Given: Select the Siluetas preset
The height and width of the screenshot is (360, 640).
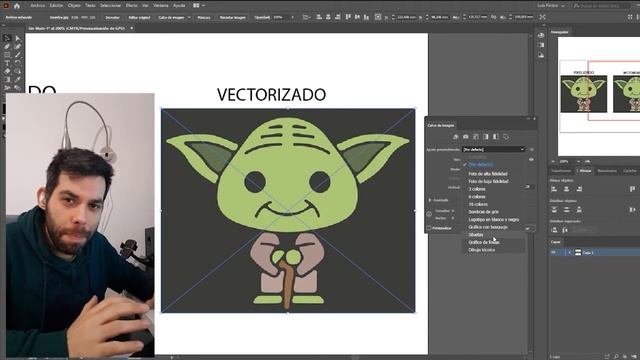Looking at the screenshot, I should (476, 235).
